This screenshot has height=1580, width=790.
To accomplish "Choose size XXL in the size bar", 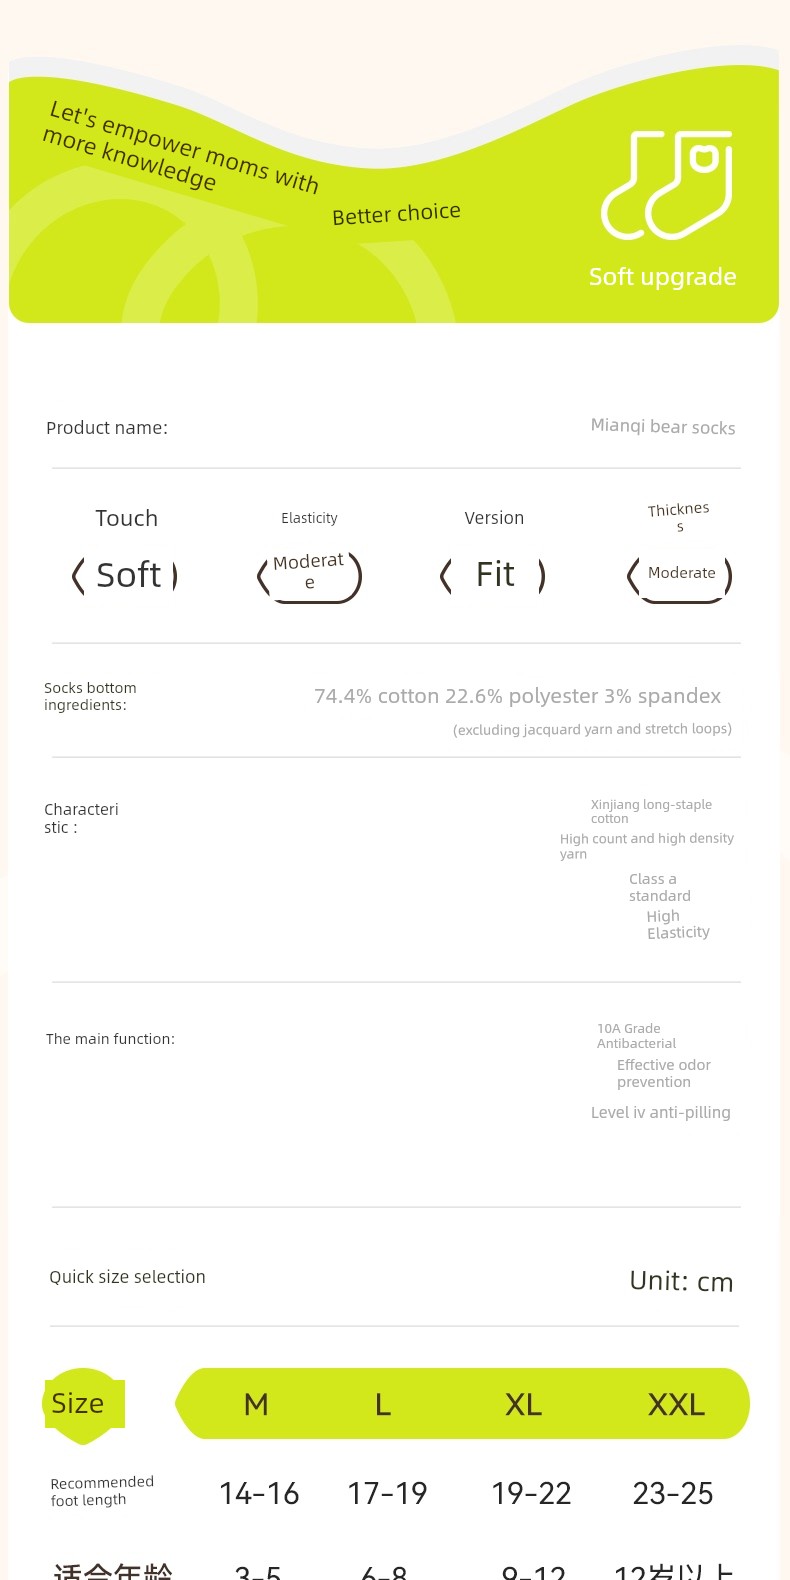I will tap(676, 1404).
